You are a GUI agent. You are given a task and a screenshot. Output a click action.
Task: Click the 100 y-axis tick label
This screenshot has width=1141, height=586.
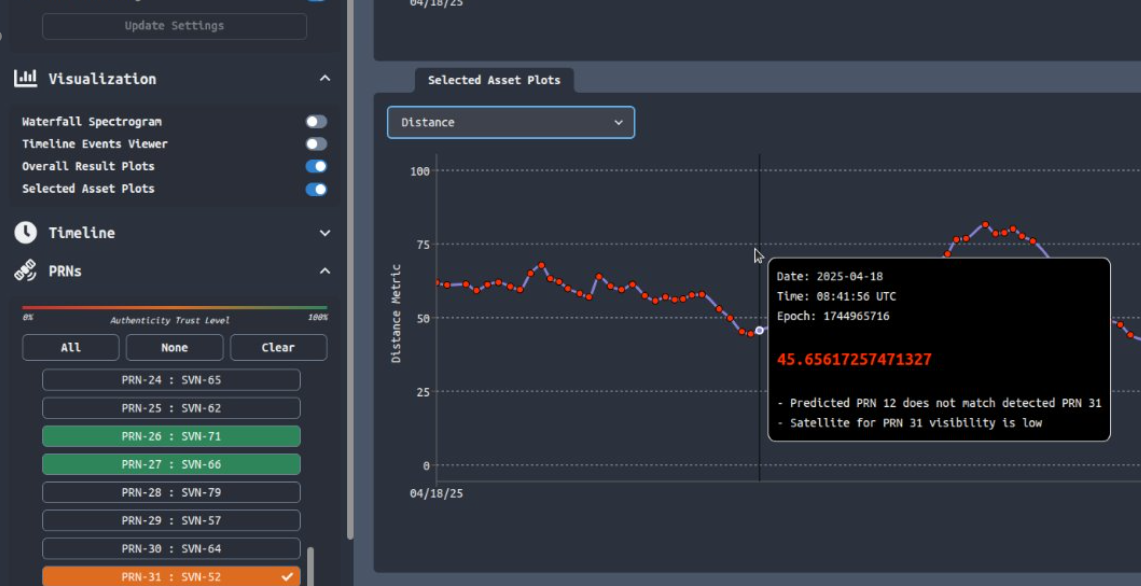[x=420, y=171]
